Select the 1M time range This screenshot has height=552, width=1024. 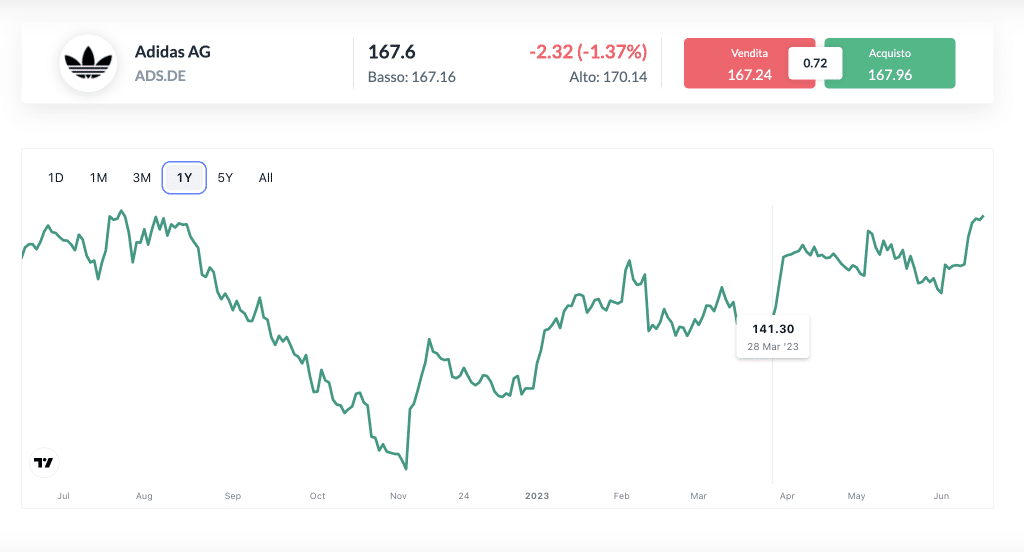(99, 178)
